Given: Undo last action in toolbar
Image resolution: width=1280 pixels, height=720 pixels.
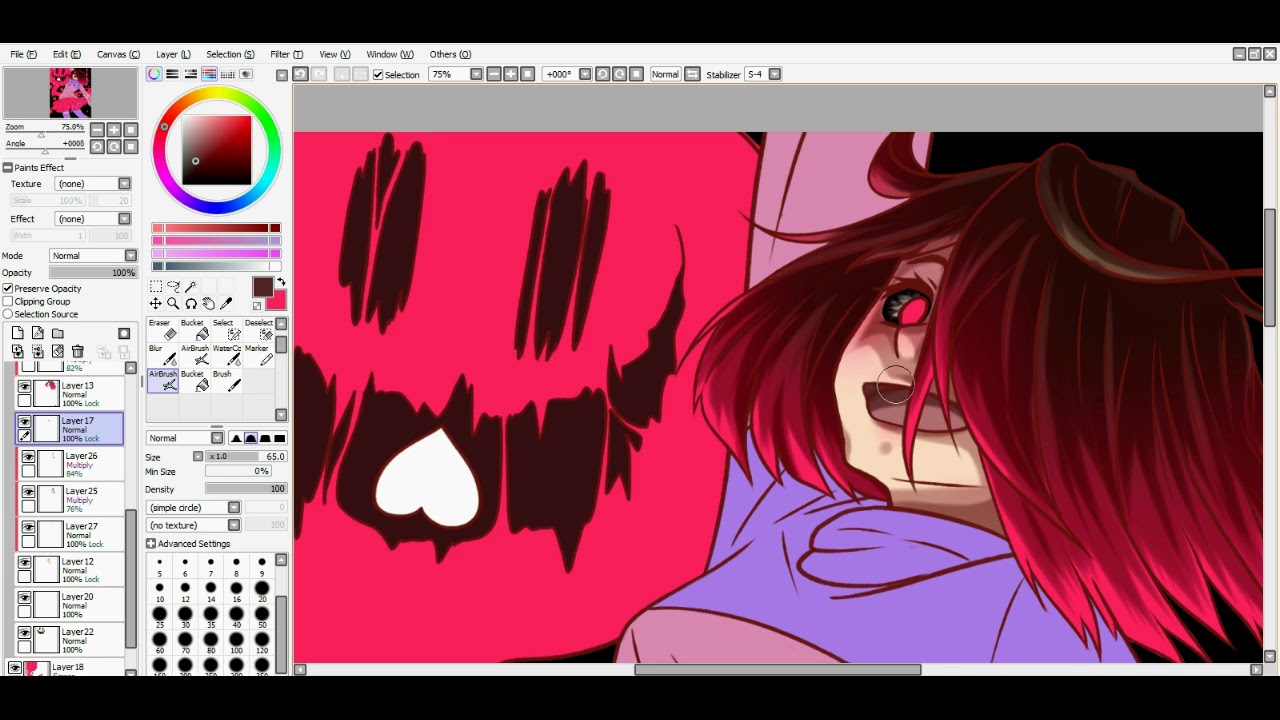Looking at the screenshot, I should click(x=300, y=74).
